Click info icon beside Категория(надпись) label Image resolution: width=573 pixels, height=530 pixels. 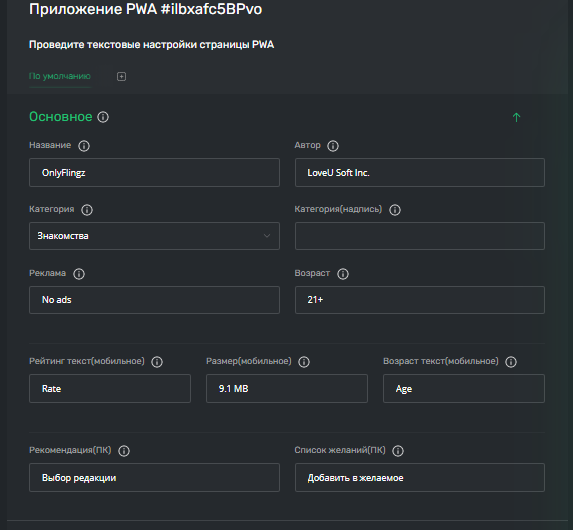[x=395, y=210]
